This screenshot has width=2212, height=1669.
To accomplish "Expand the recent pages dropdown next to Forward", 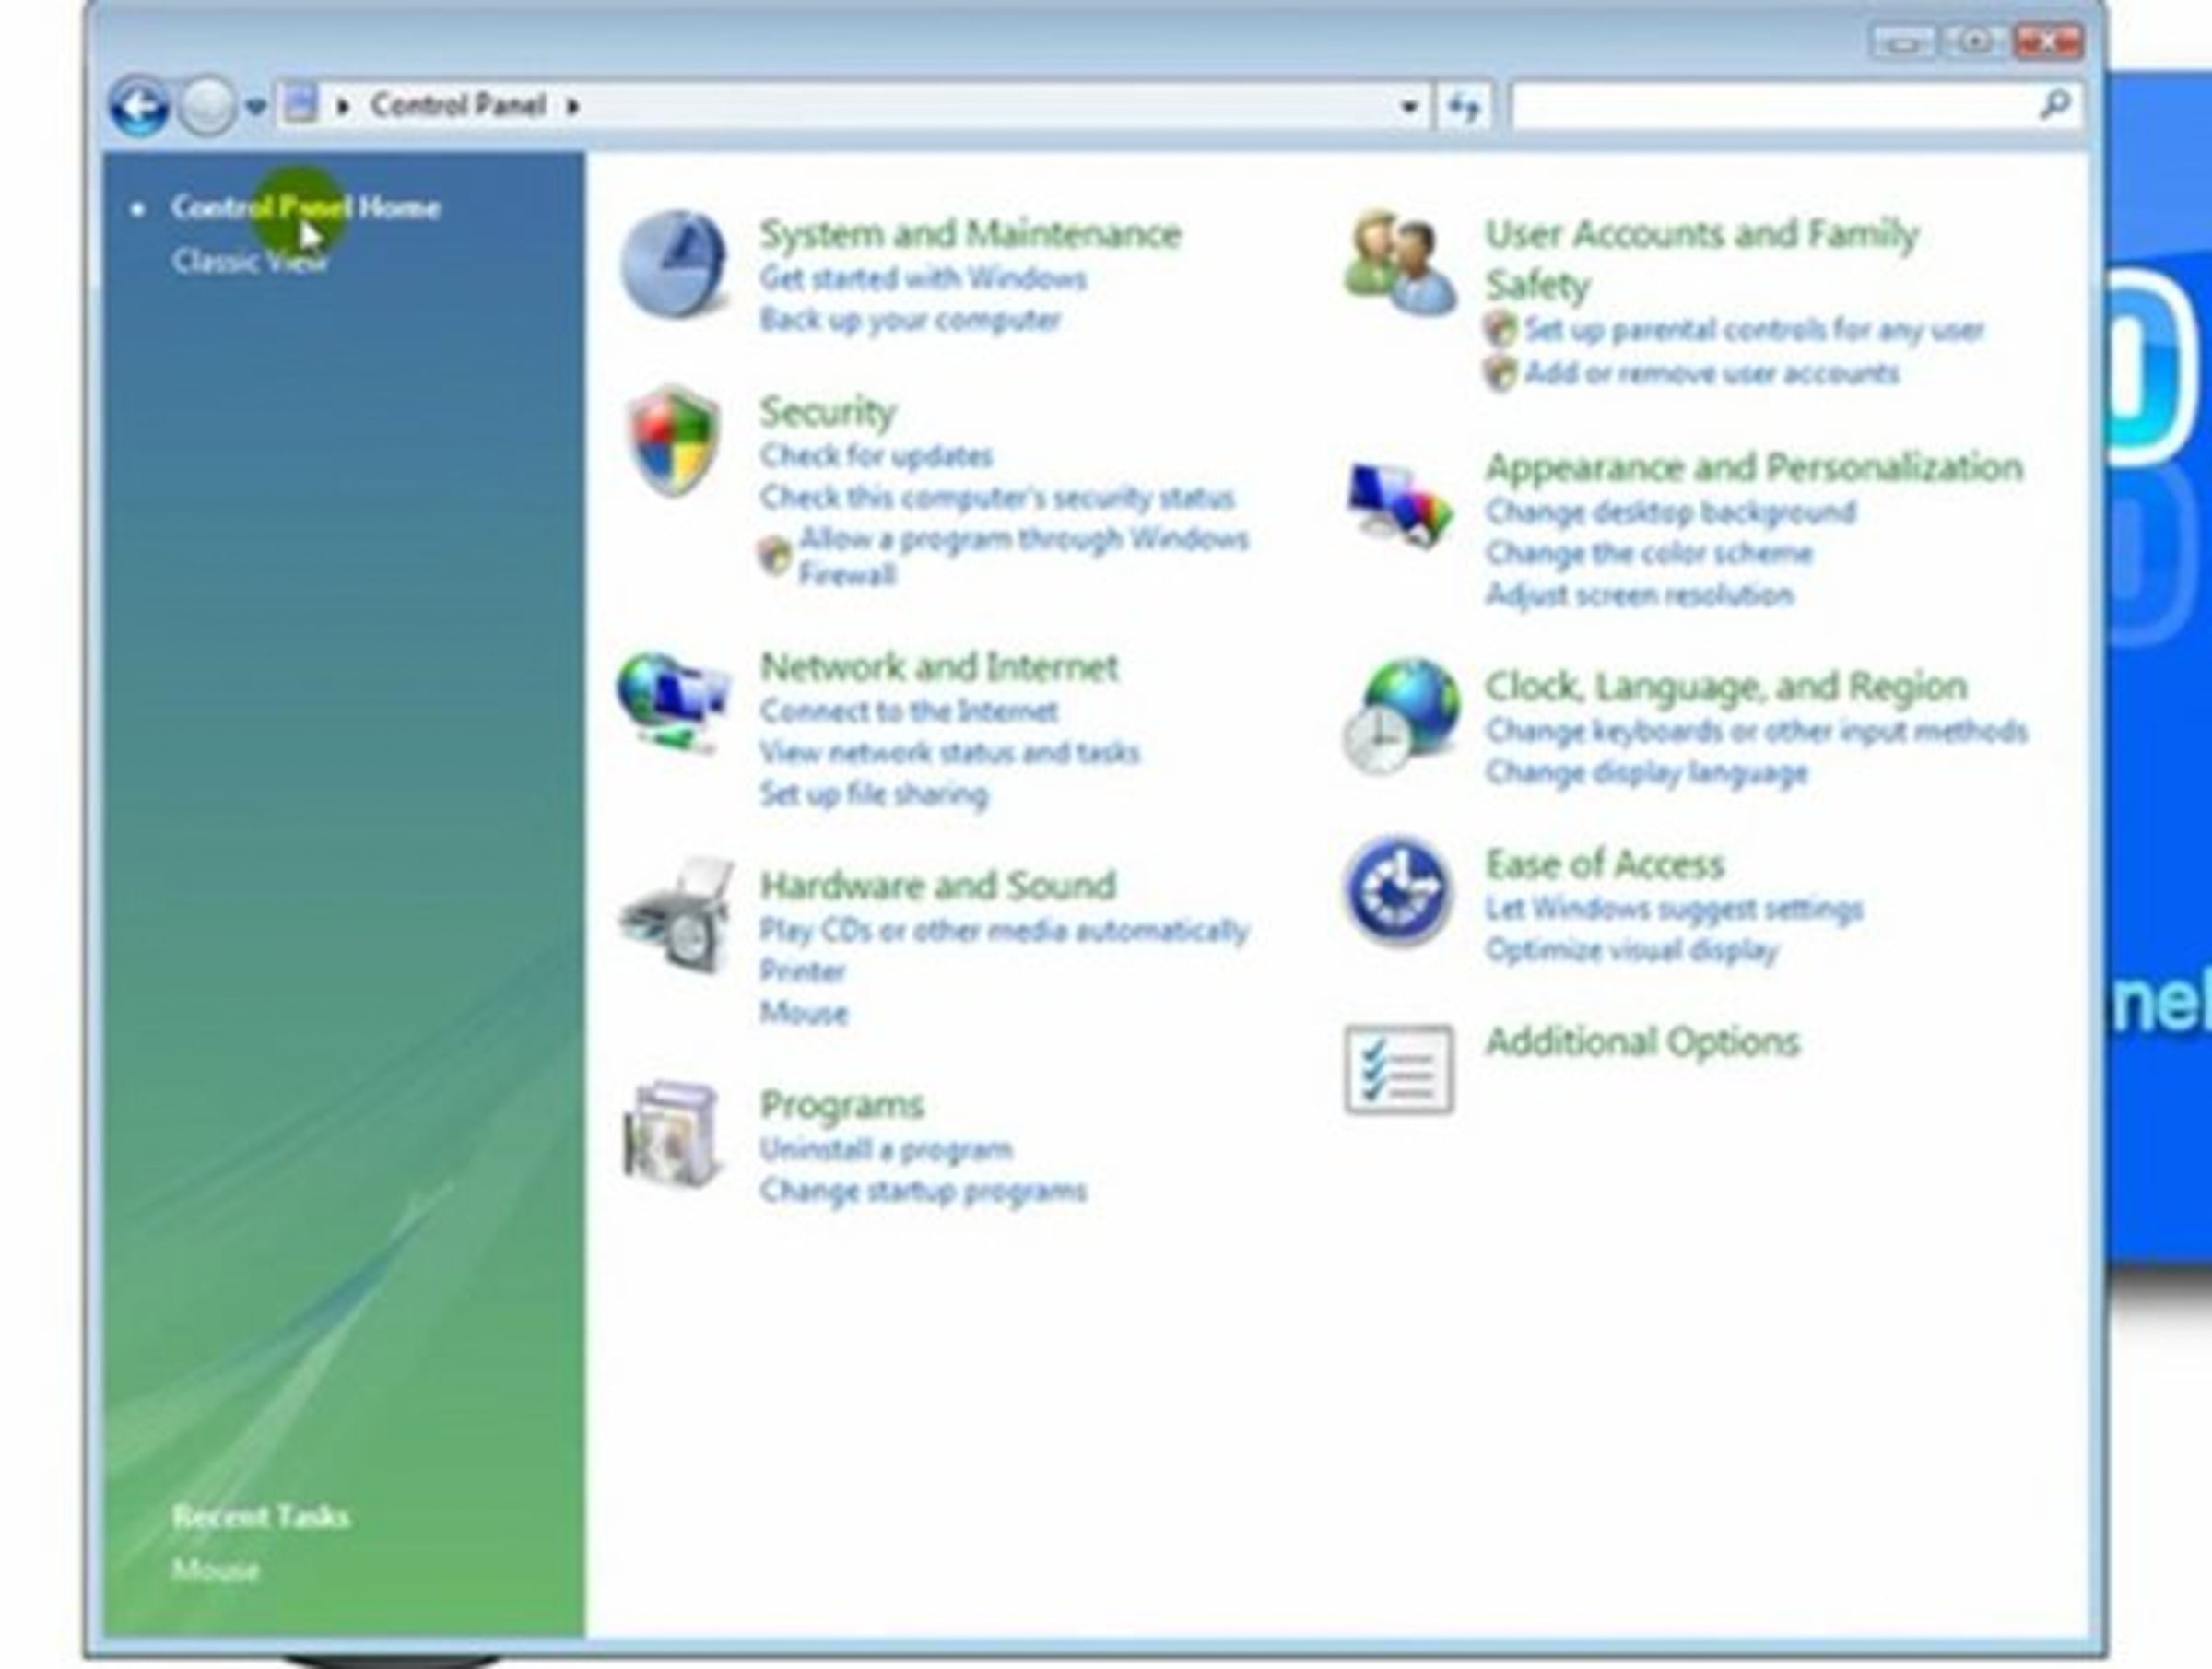I will coord(256,106).
